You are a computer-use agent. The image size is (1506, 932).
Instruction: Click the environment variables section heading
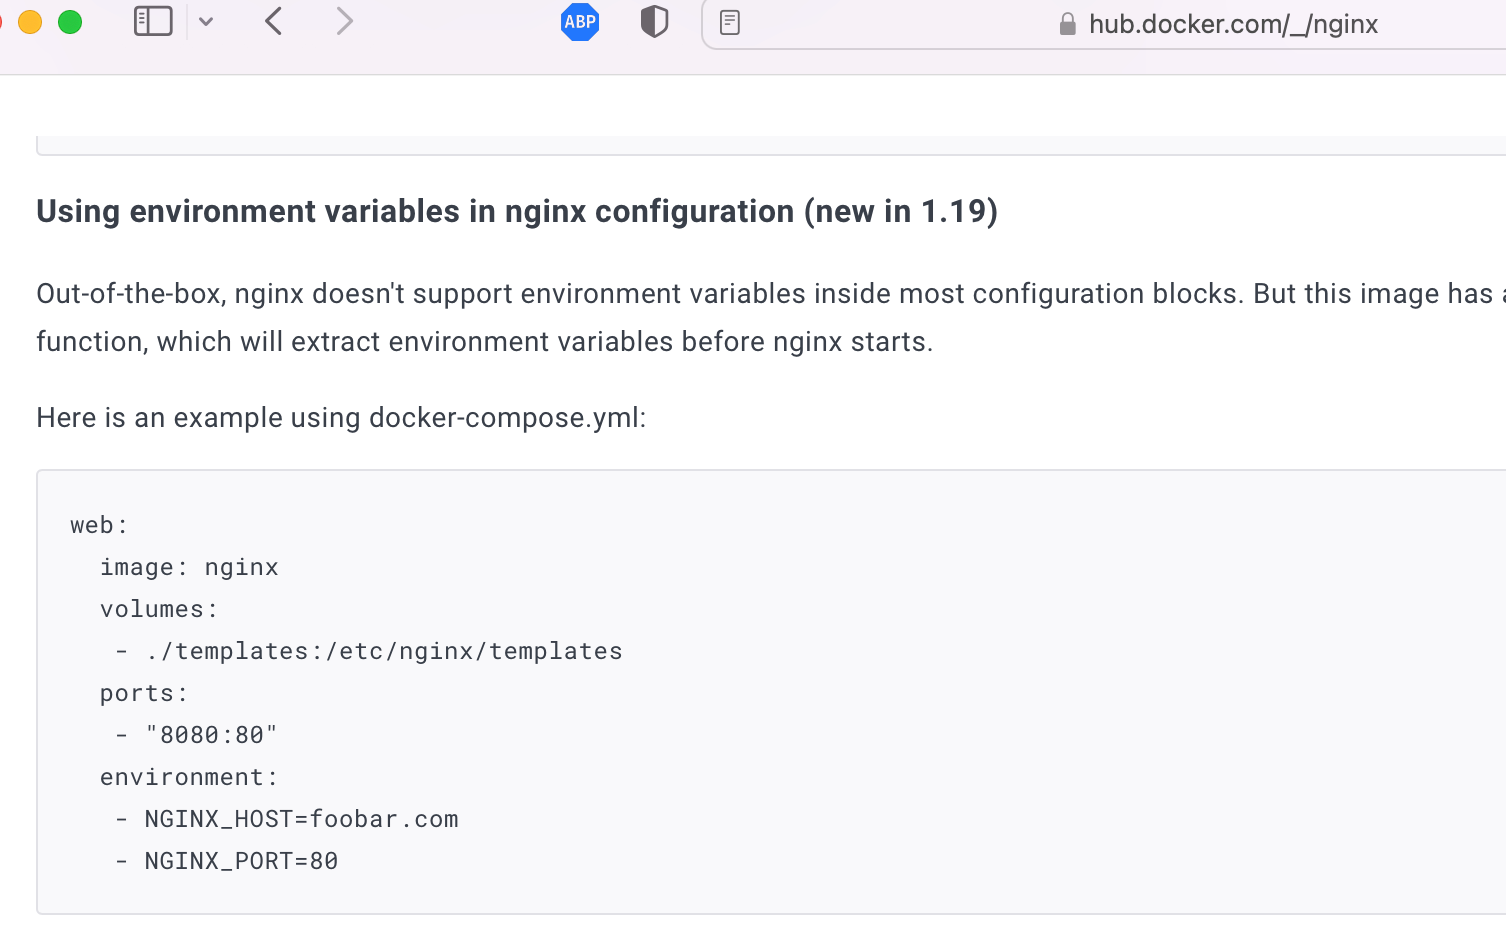pos(517,211)
